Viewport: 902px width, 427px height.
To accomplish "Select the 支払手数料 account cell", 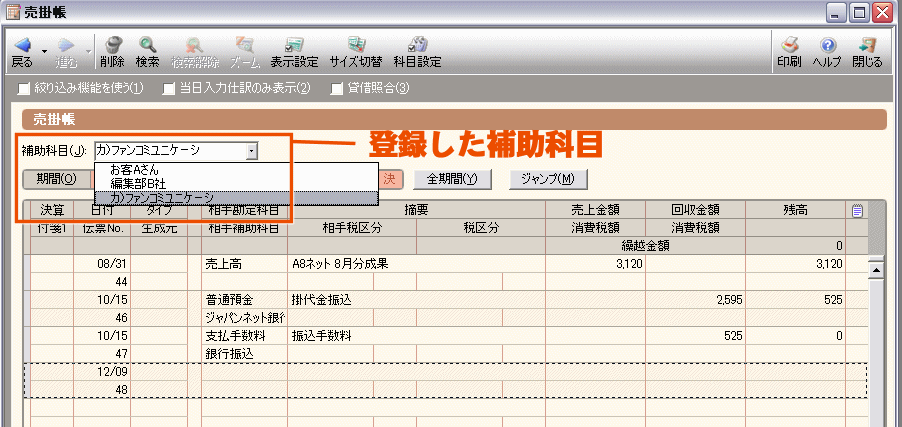I will tap(244, 336).
